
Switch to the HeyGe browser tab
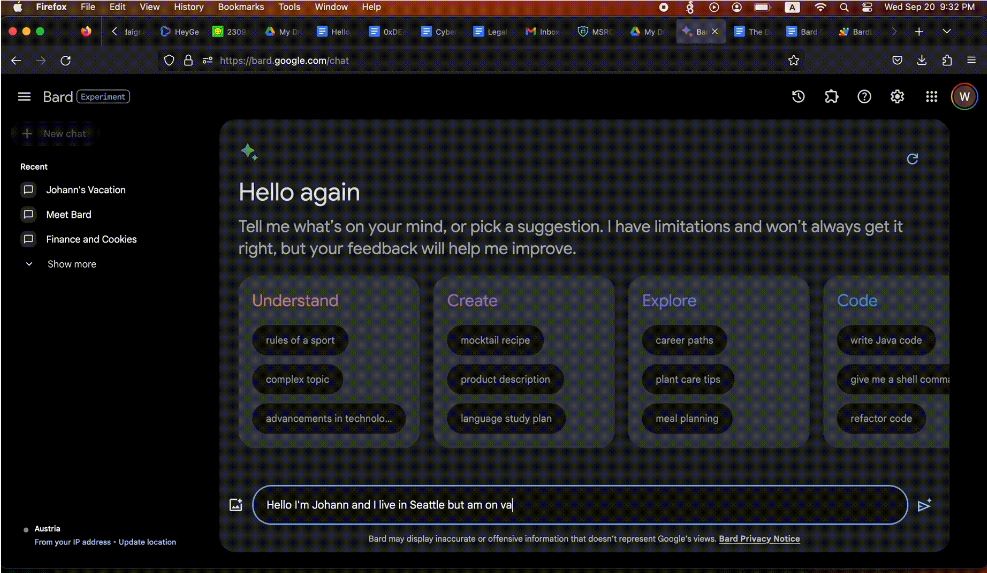click(180, 31)
